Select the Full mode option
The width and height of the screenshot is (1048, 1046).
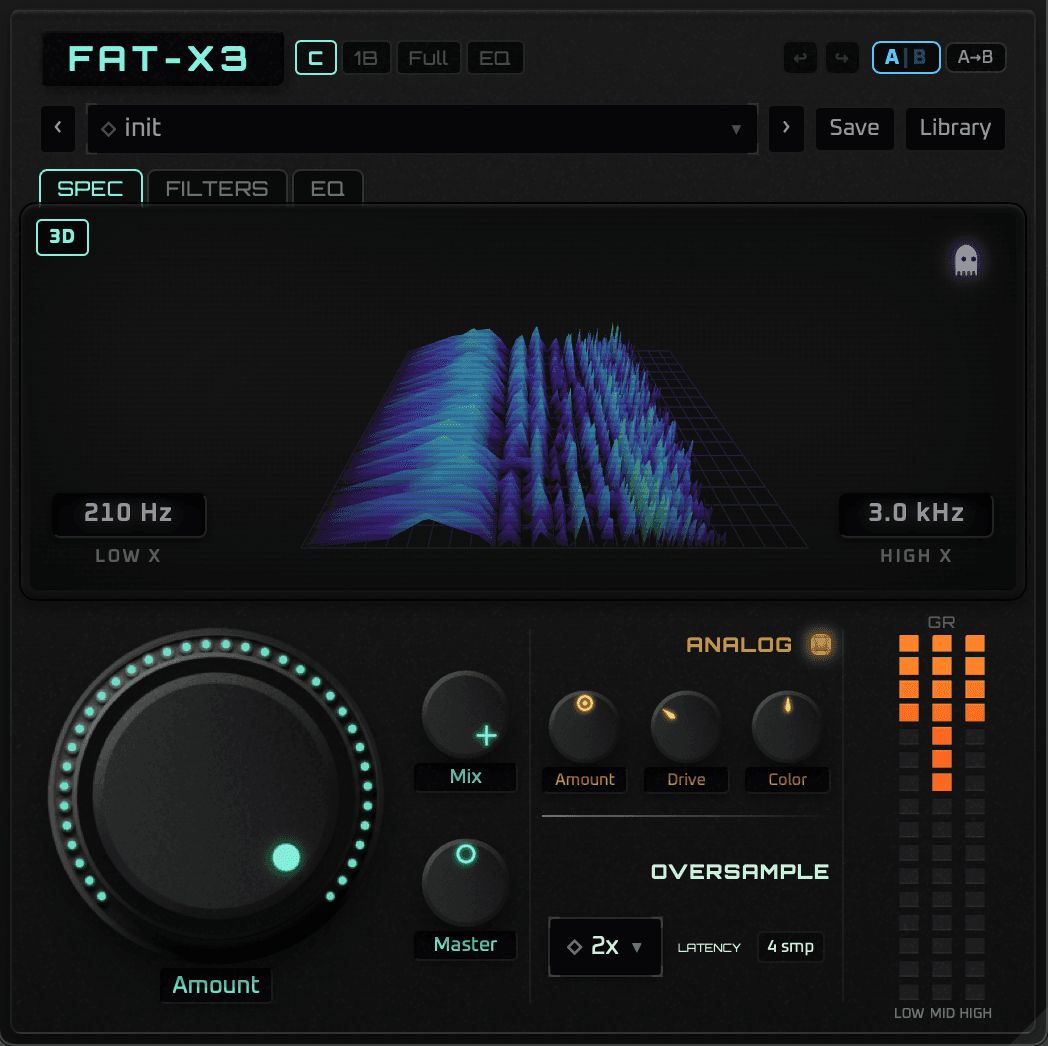point(428,58)
